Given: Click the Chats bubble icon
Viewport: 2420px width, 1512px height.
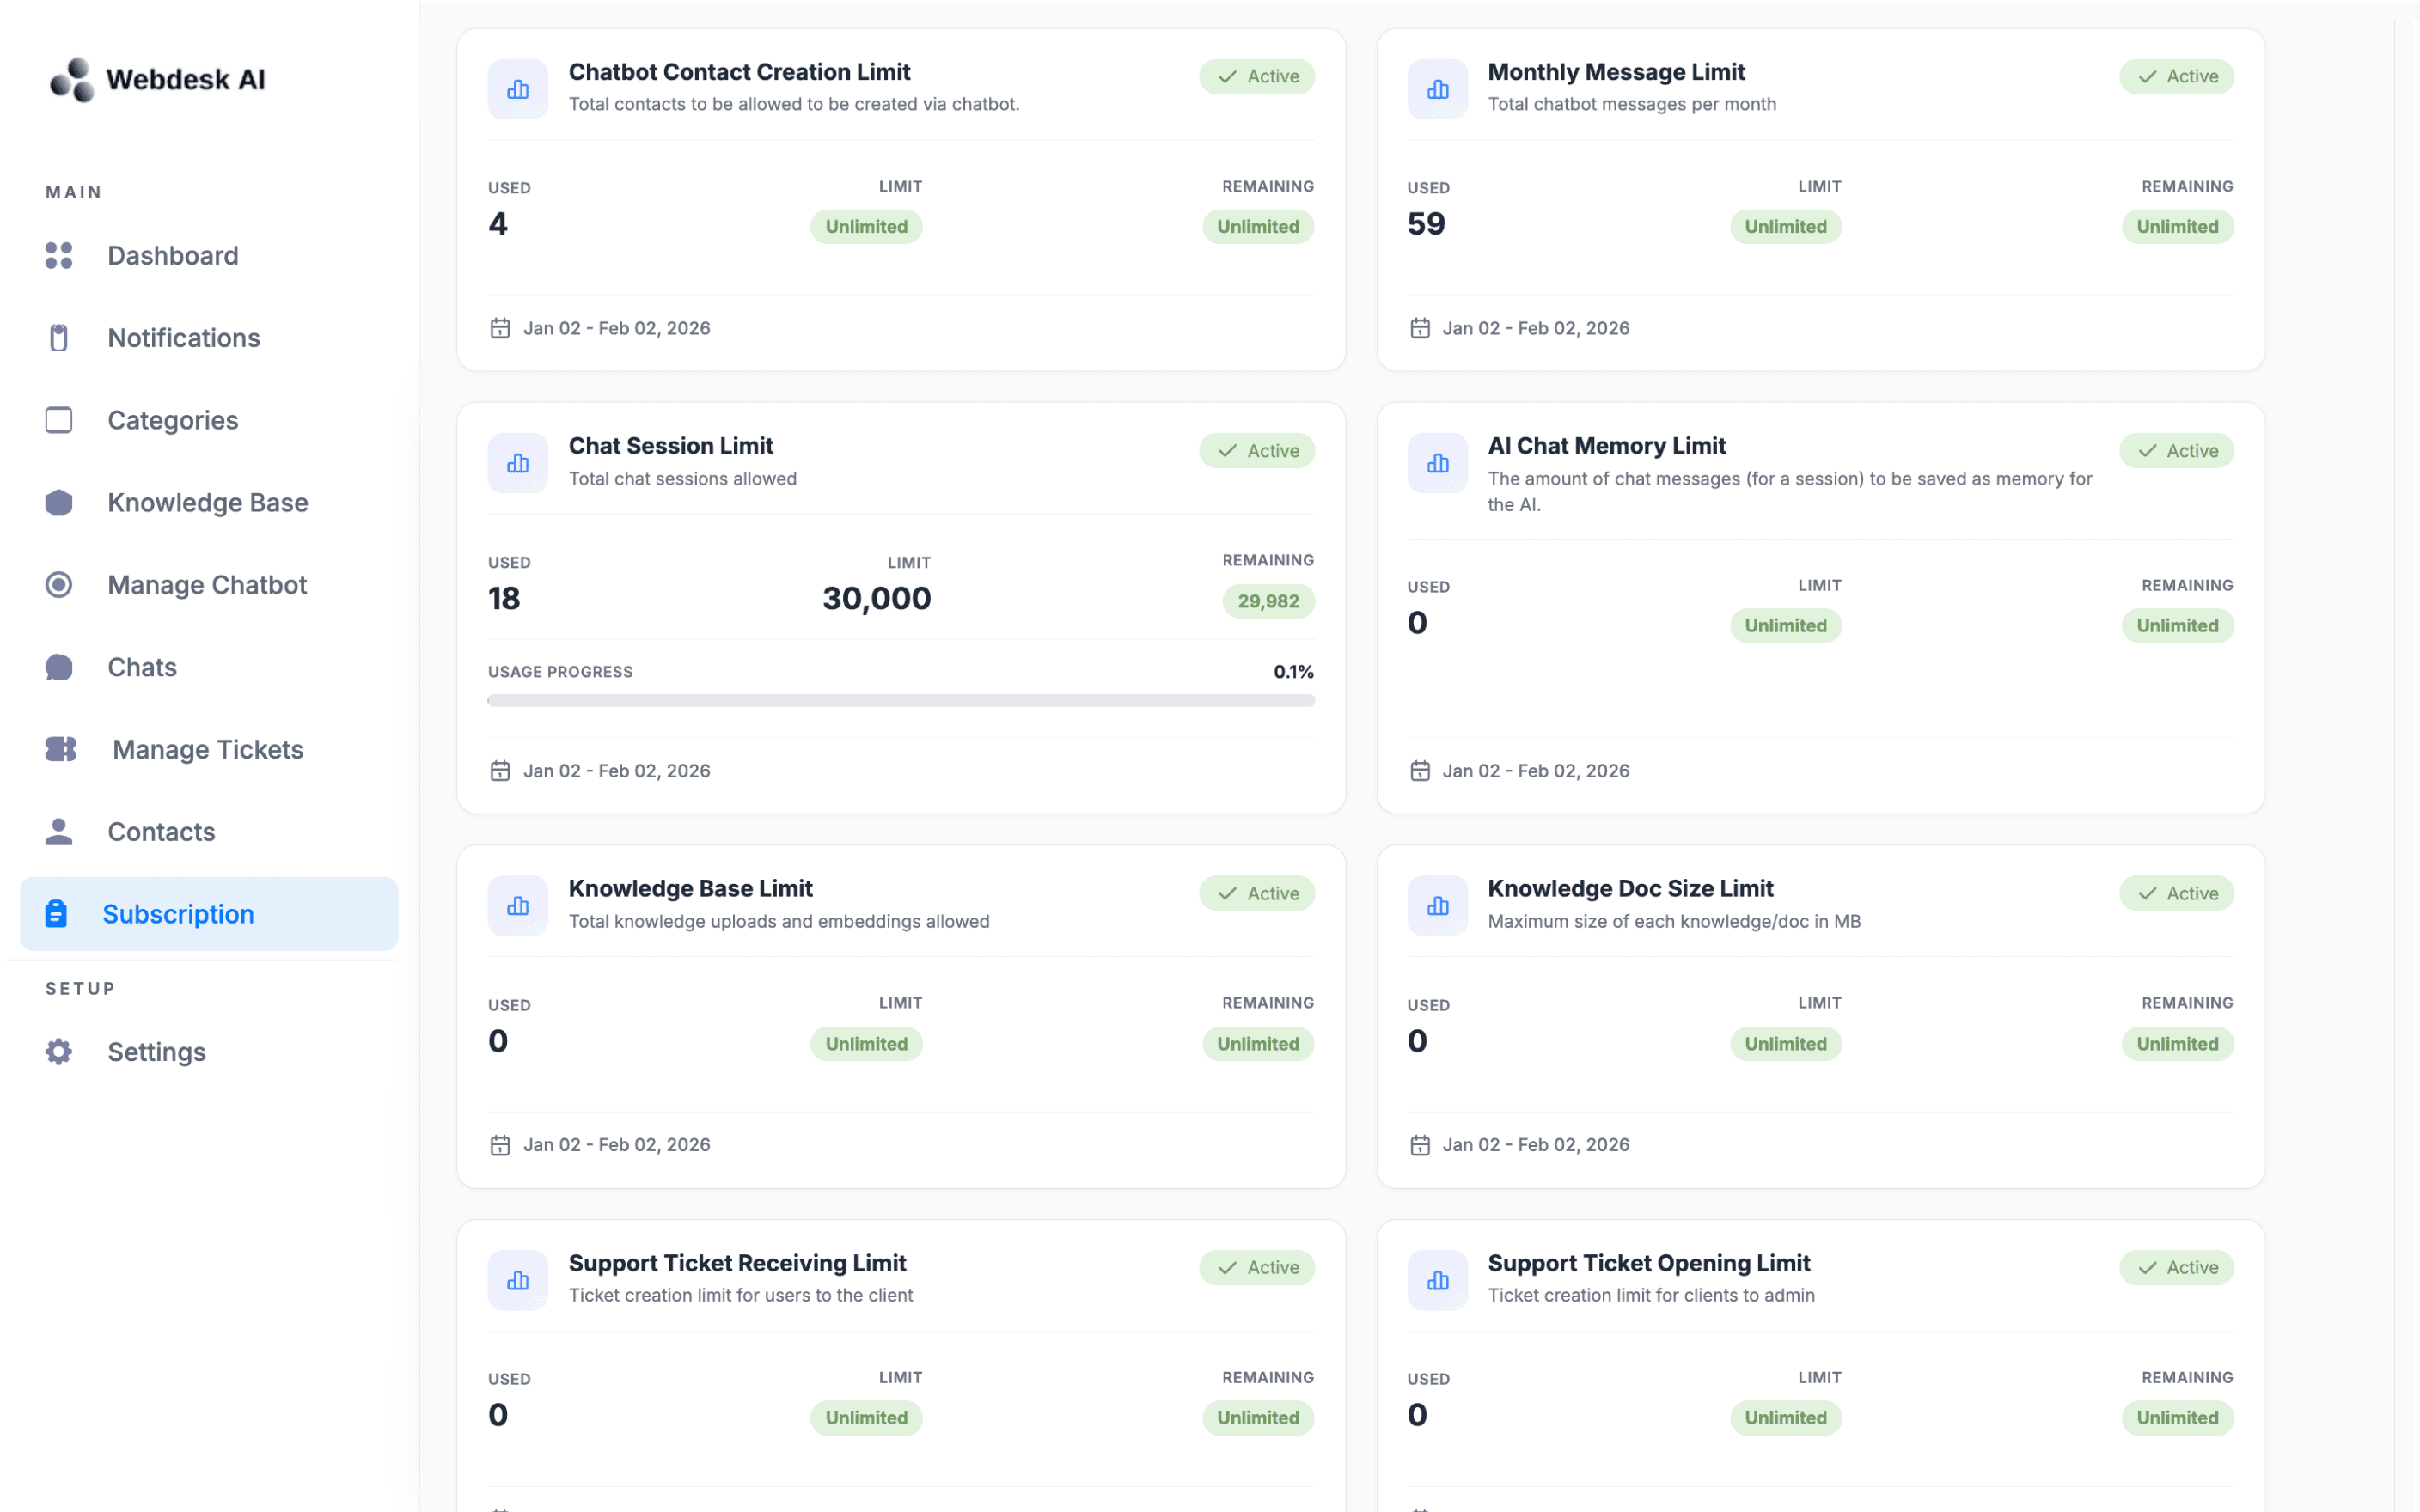Looking at the screenshot, I should click(59, 667).
